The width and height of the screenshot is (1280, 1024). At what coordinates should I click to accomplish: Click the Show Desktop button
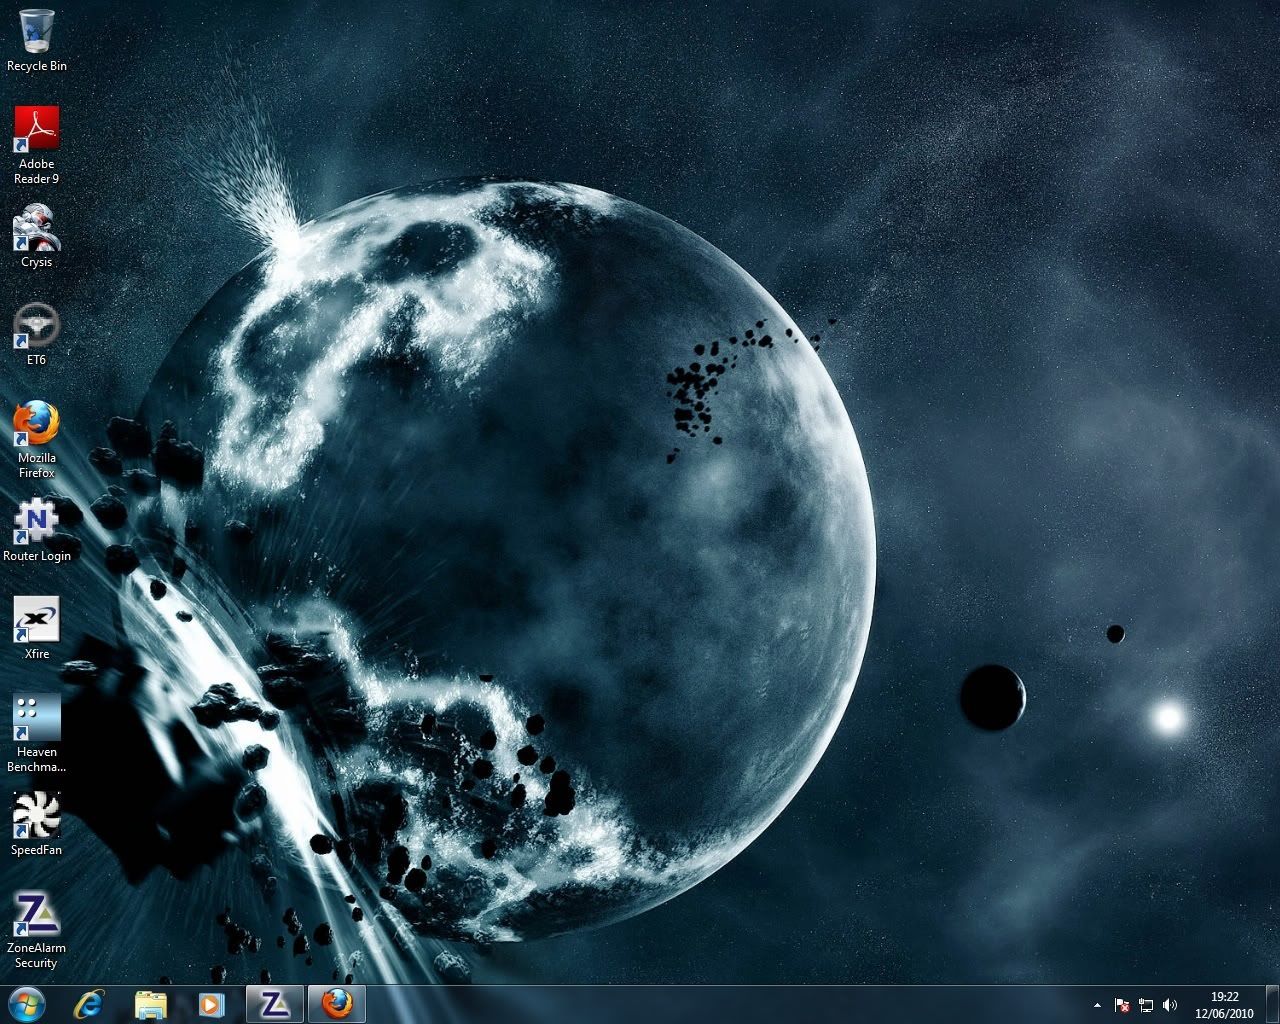coord(1272,1004)
